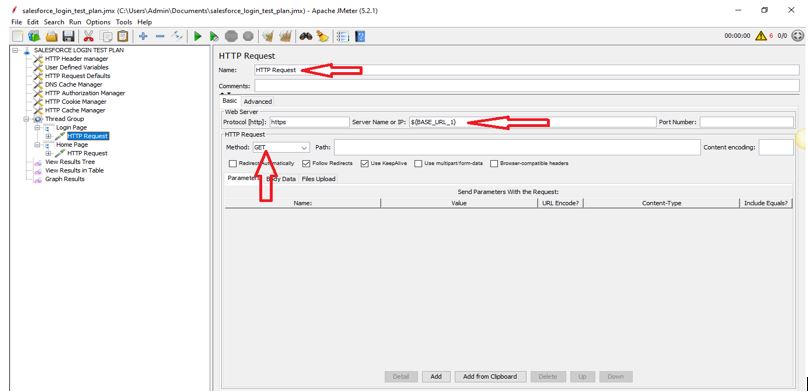The width and height of the screenshot is (808, 392).
Task: Select View Results Tree listener
Action: coord(70,162)
